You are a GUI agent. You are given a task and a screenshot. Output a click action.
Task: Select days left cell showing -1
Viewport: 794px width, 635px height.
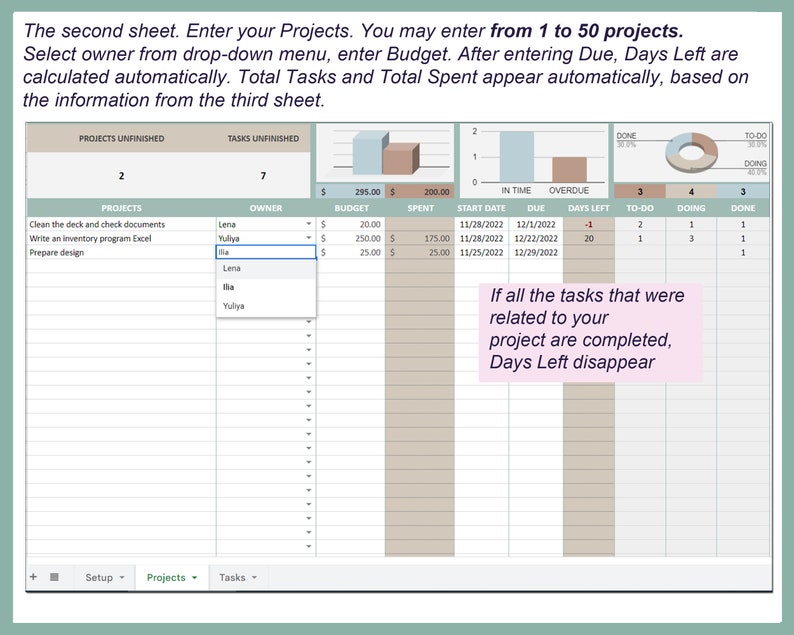589,224
